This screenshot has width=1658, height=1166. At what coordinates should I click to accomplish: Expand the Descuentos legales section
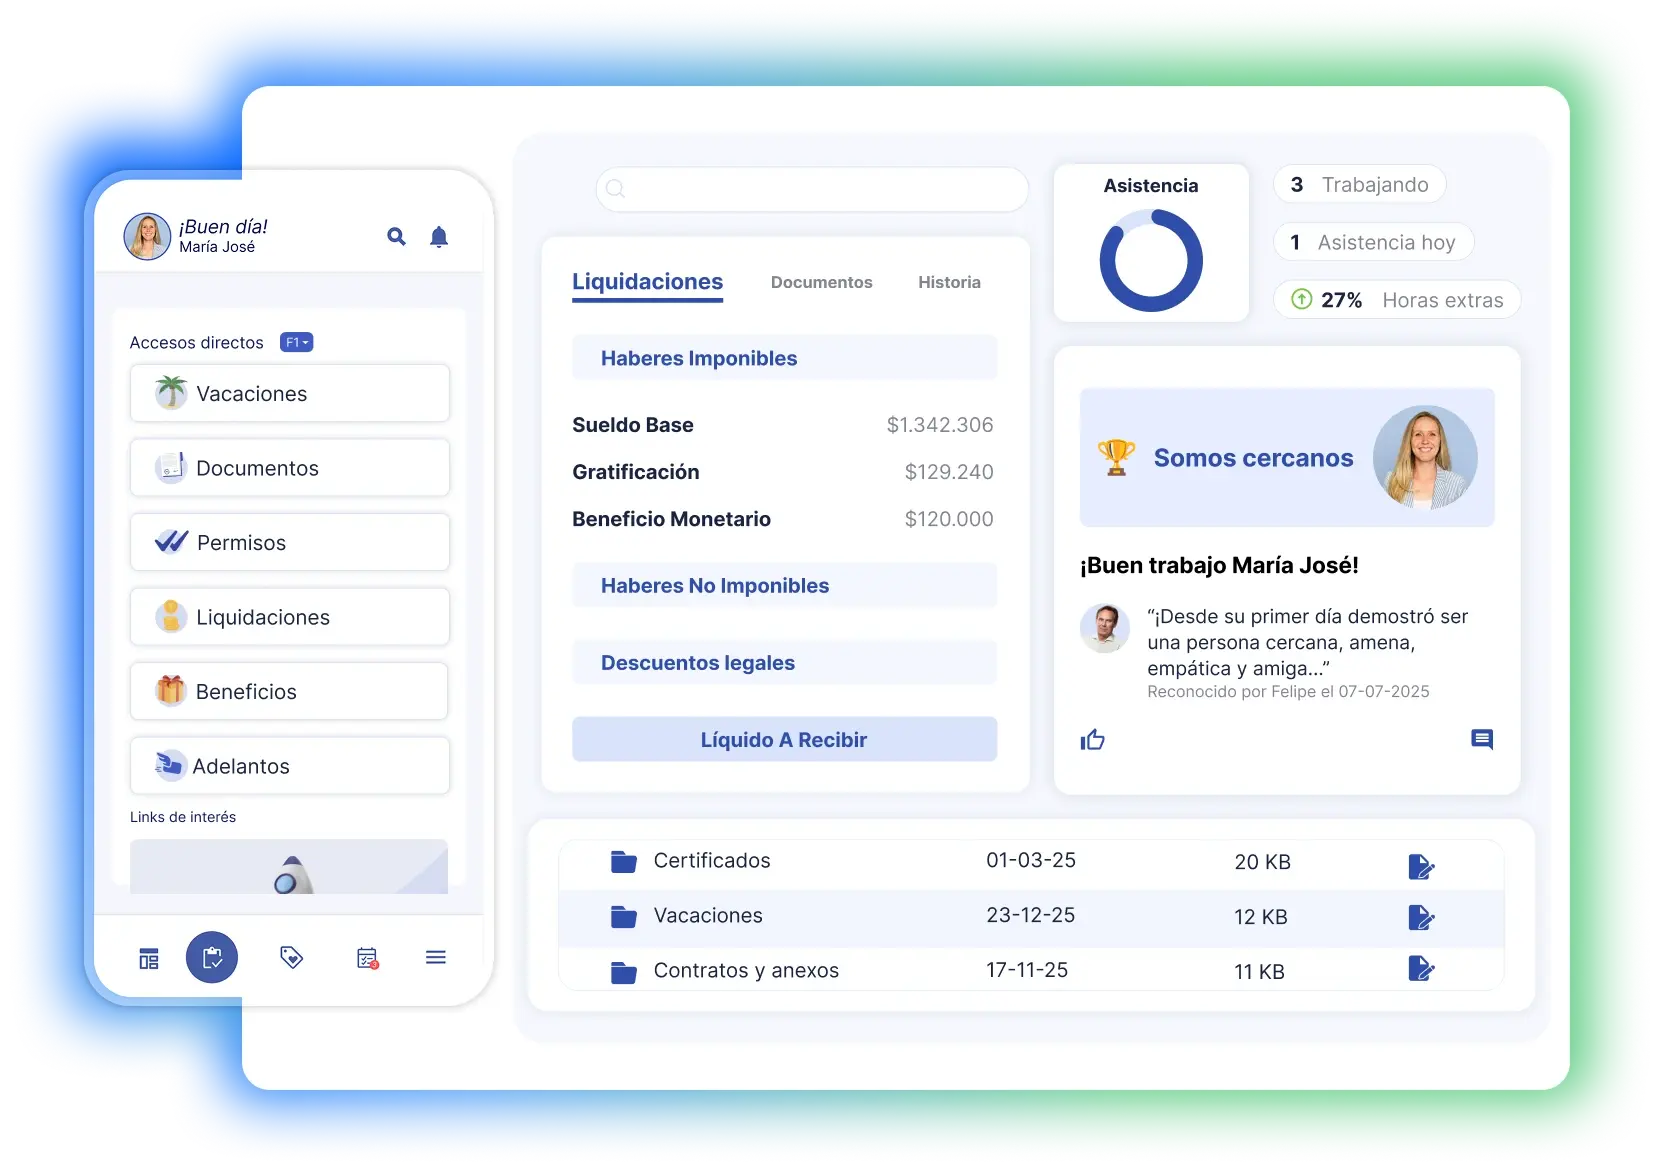click(784, 662)
